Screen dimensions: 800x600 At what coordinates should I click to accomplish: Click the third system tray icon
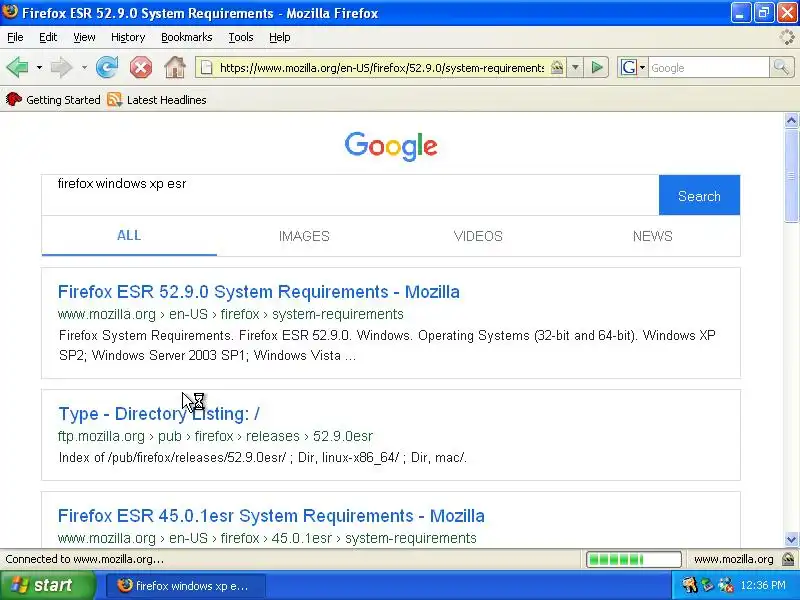pos(725,585)
